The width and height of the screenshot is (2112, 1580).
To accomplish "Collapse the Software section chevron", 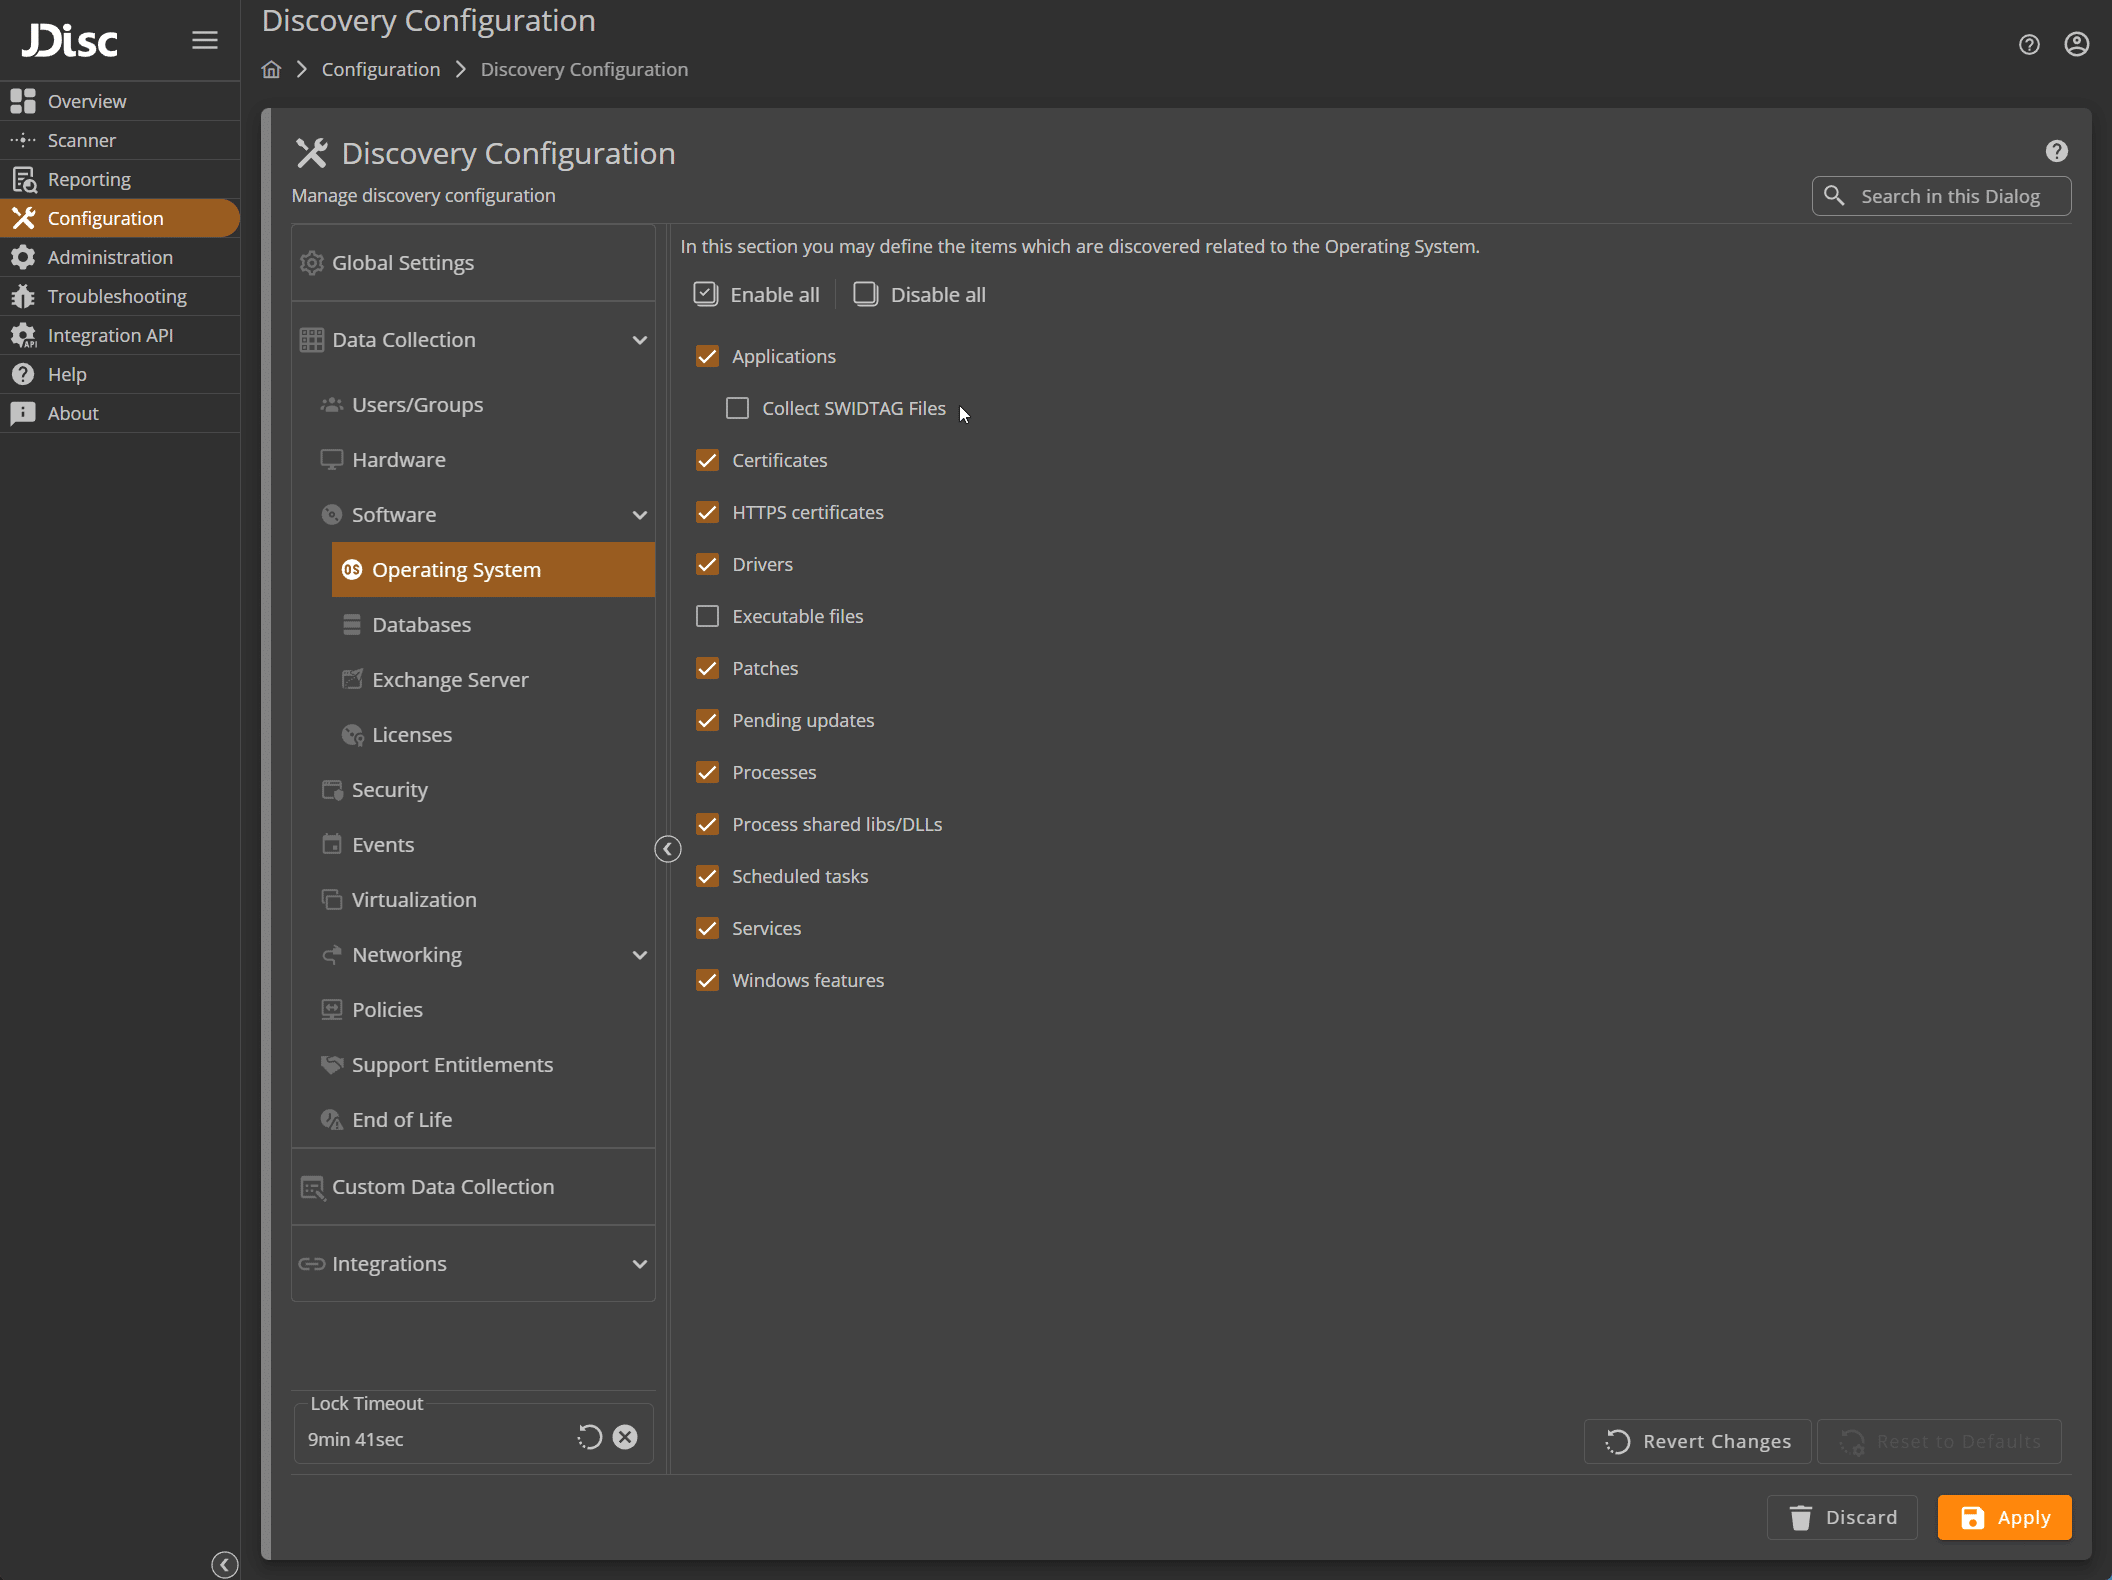I will [640, 515].
